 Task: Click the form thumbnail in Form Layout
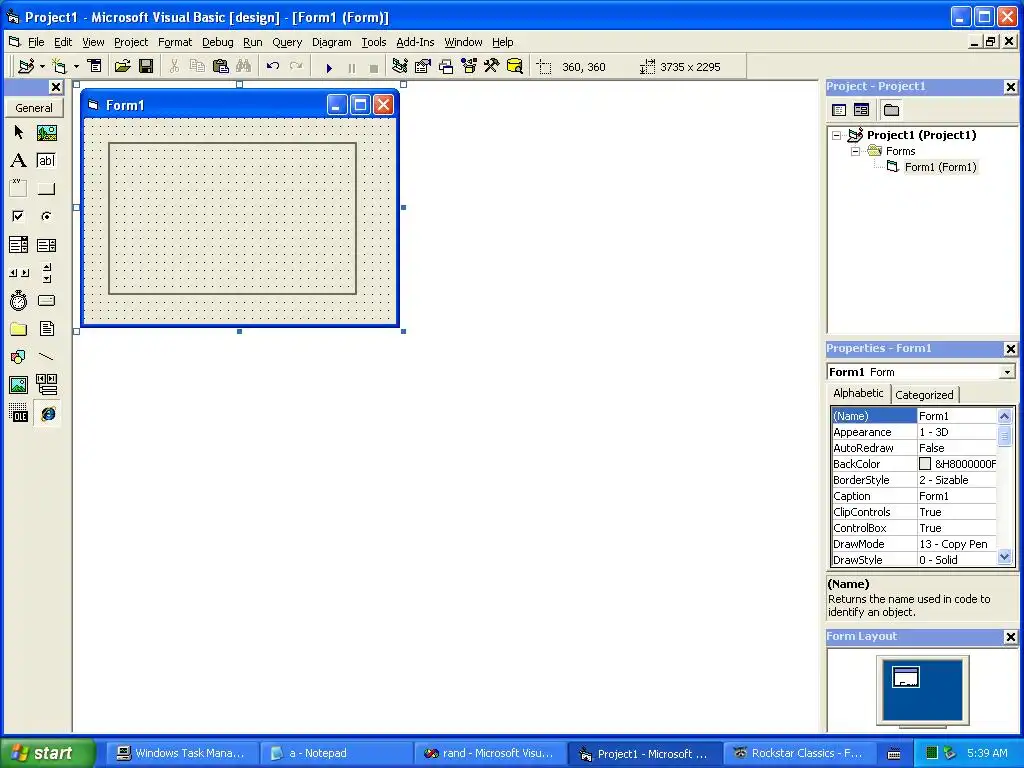coord(906,677)
